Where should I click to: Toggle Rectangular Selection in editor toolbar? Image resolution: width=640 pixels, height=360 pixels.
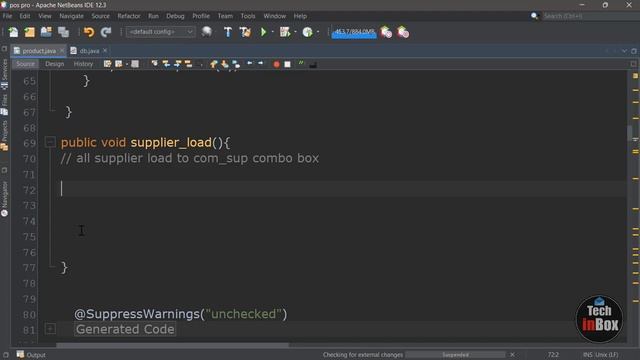[200, 64]
